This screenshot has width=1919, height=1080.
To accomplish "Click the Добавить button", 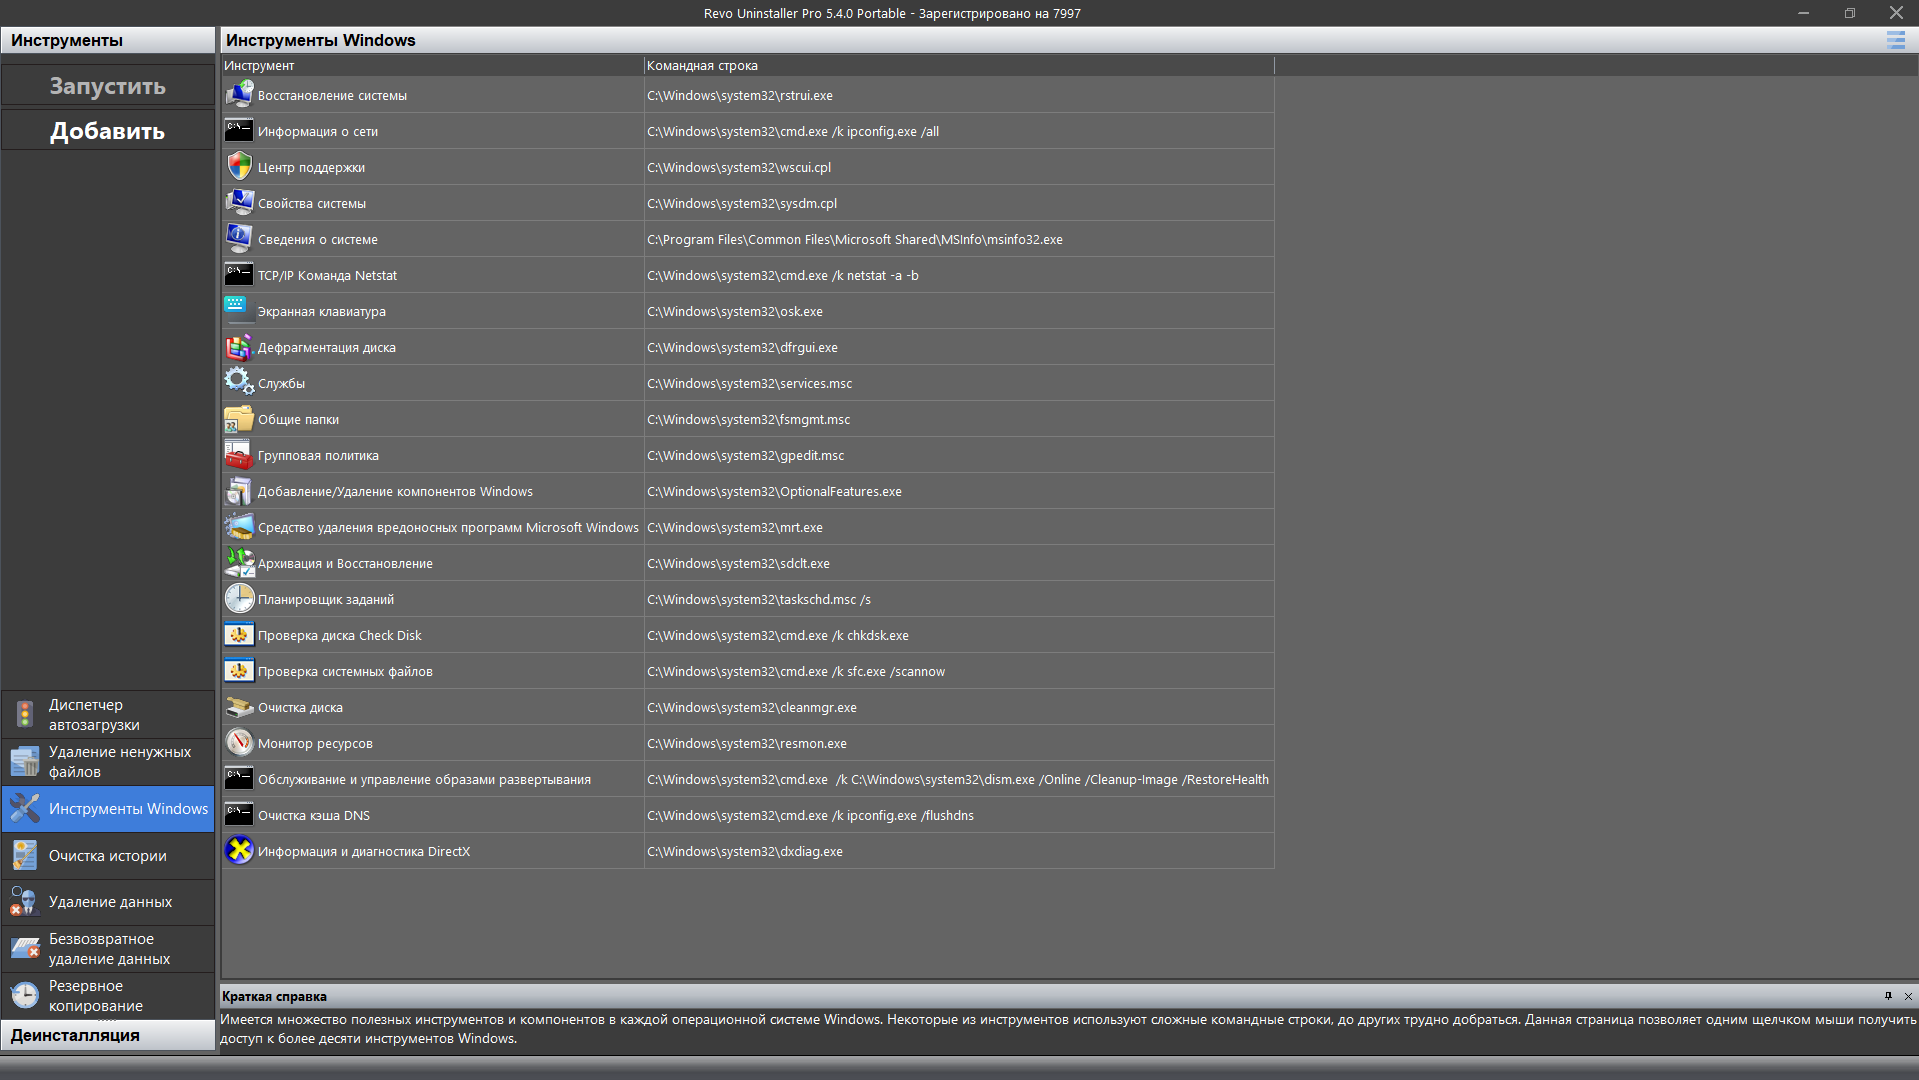I will (108, 131).
